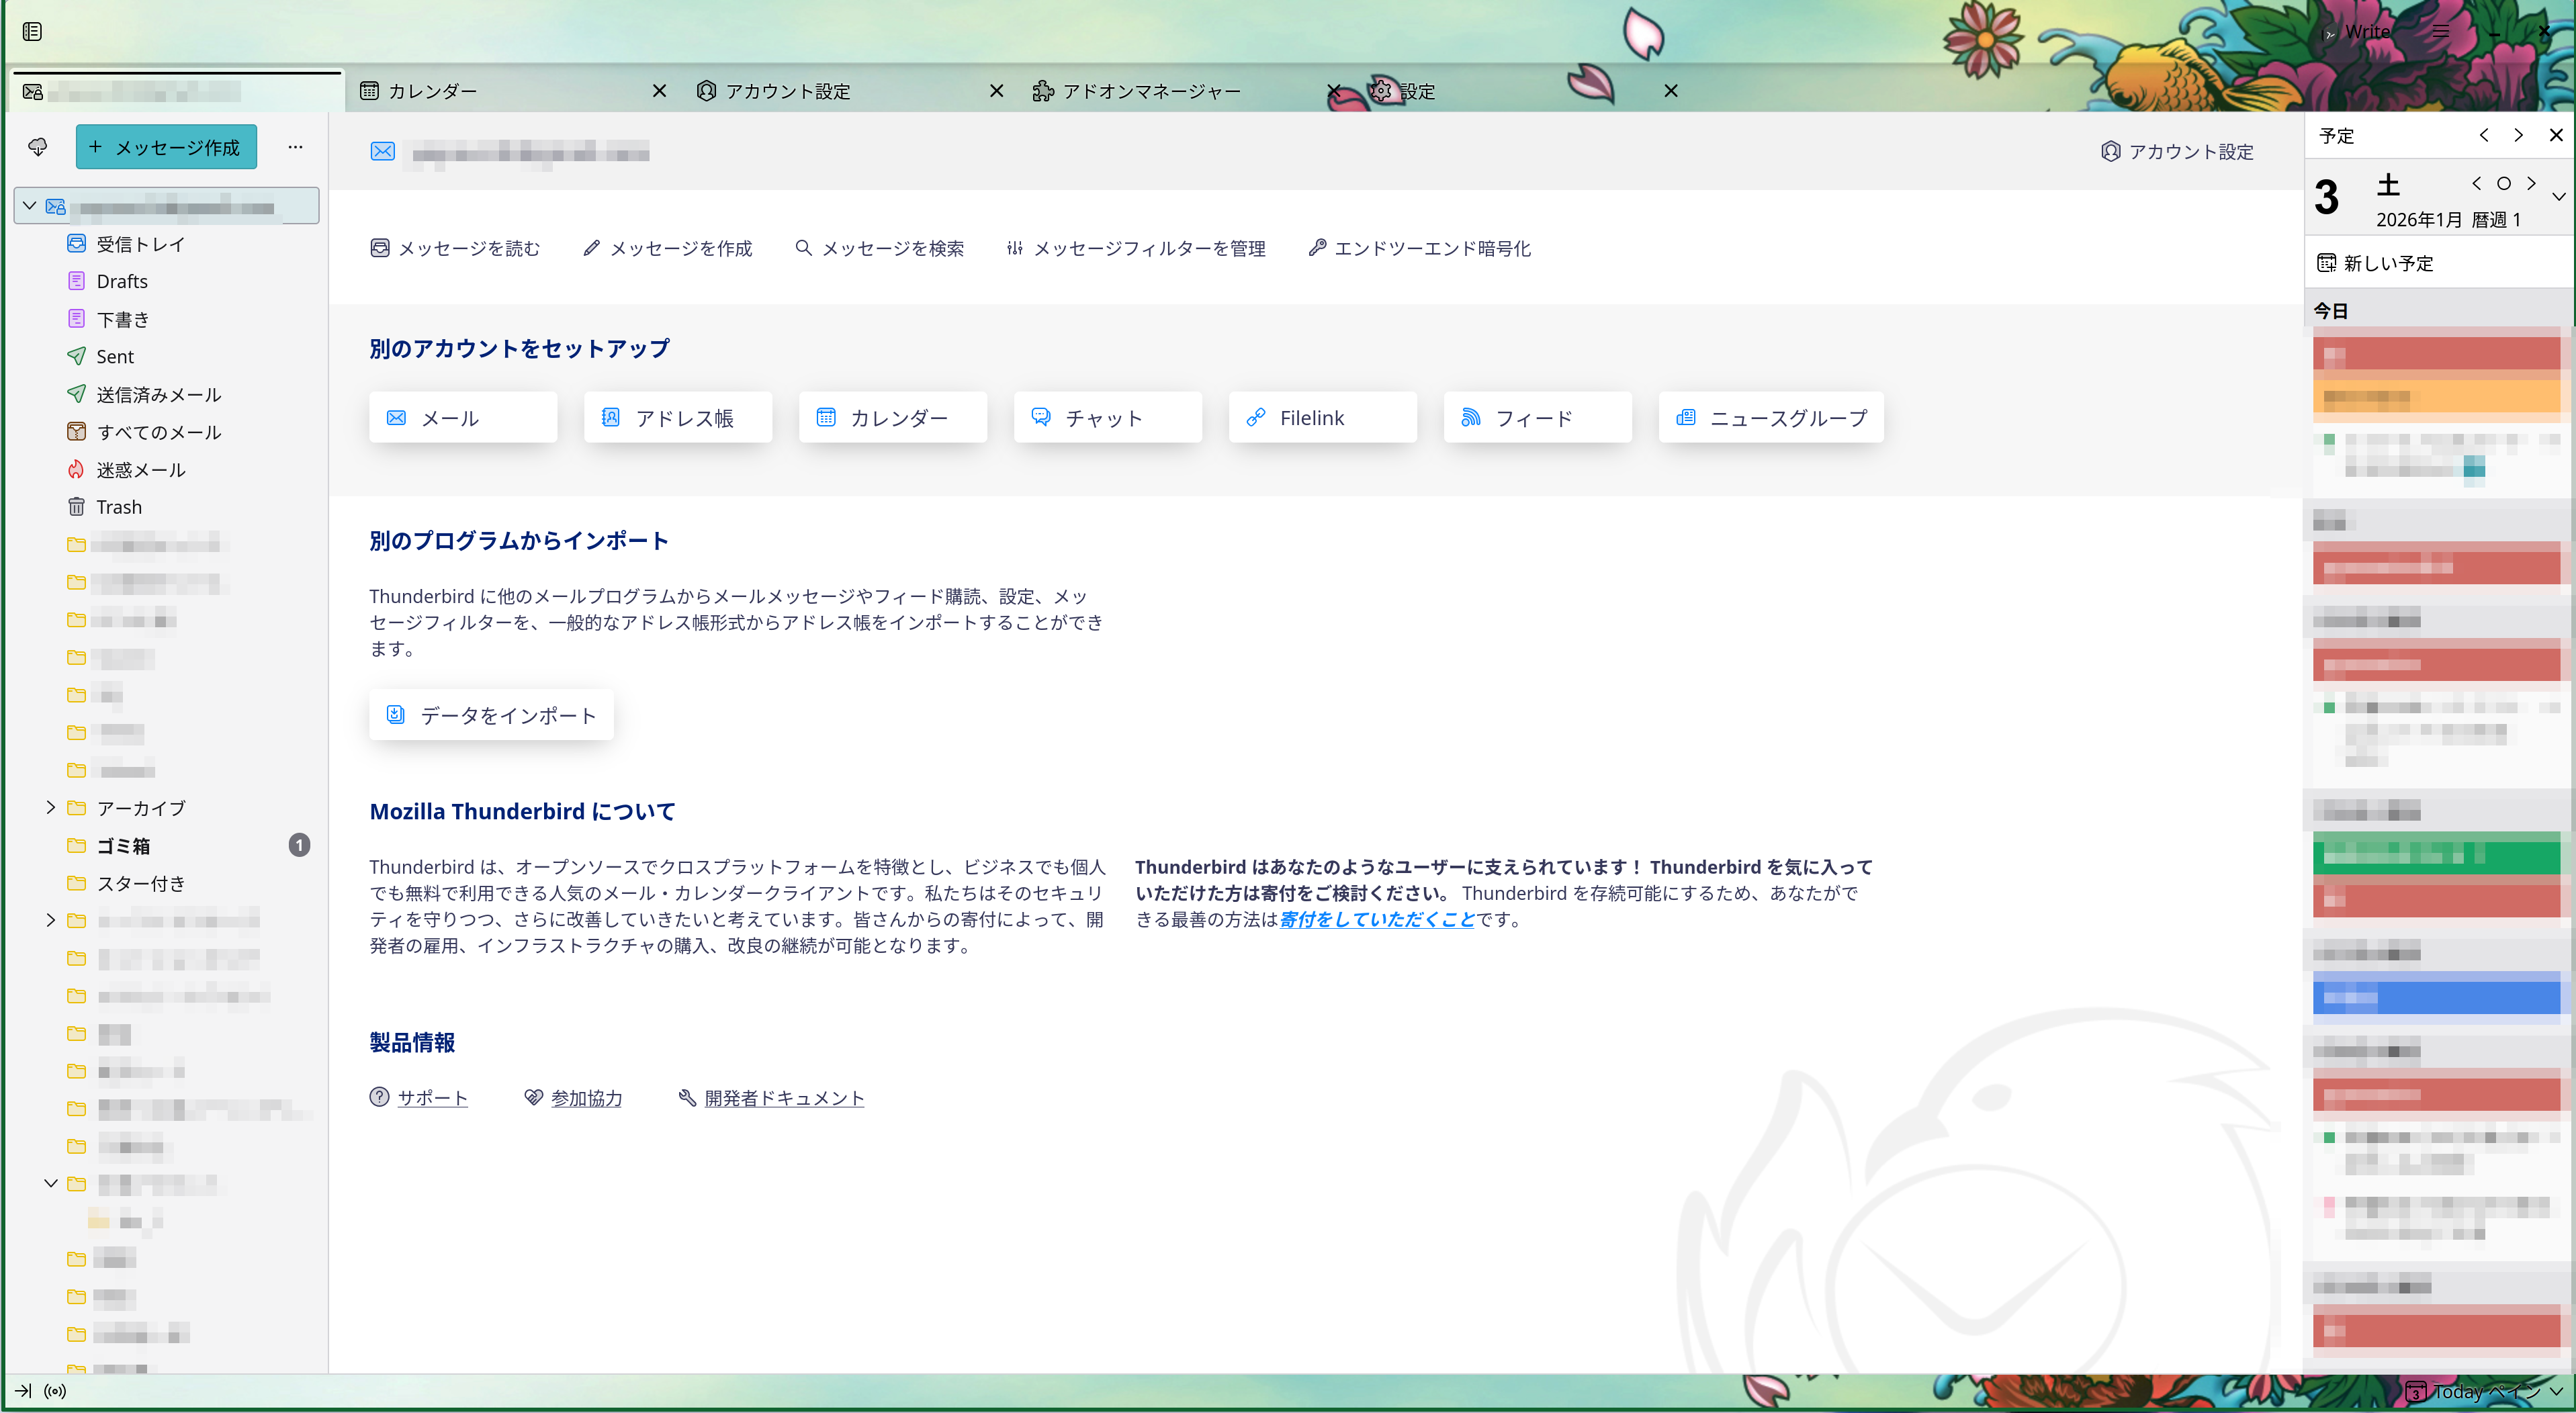Viewport: 2576px width, 1413px height.
Task: Click メッセージを読む with inbox icon
Action: [x=455, y=248]
